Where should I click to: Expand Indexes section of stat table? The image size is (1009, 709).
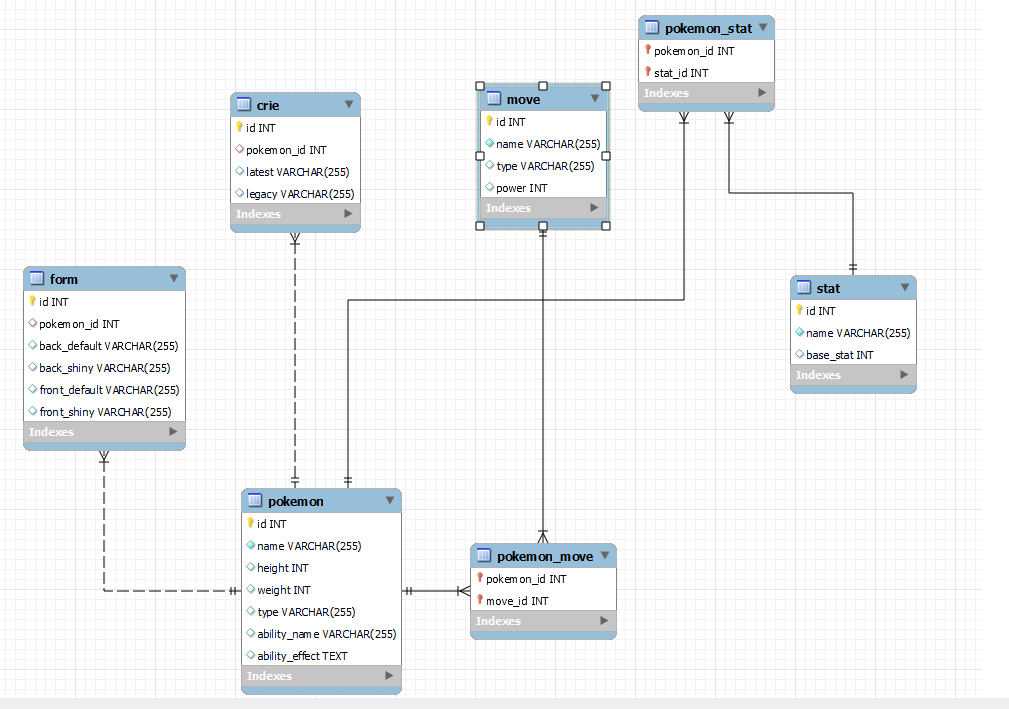coord(904,374)
